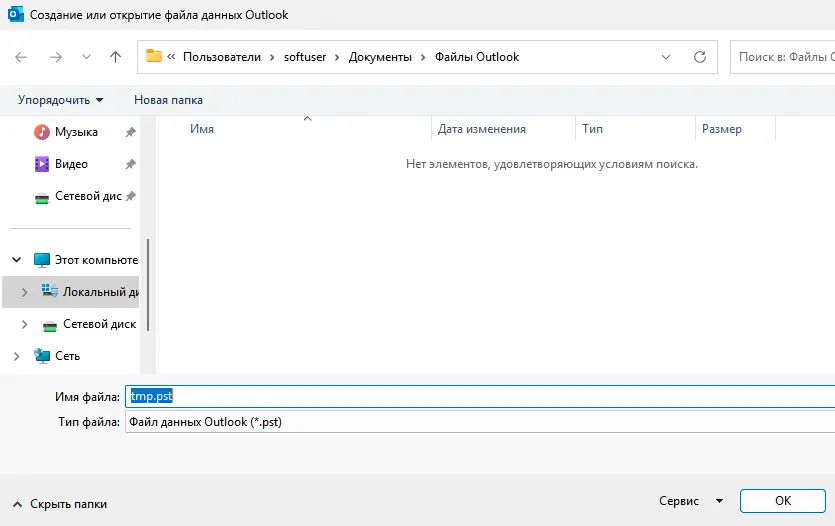This screenshot has height=526, width=835.
Task: Click the Видео film icon
Action: pos(42,164)
